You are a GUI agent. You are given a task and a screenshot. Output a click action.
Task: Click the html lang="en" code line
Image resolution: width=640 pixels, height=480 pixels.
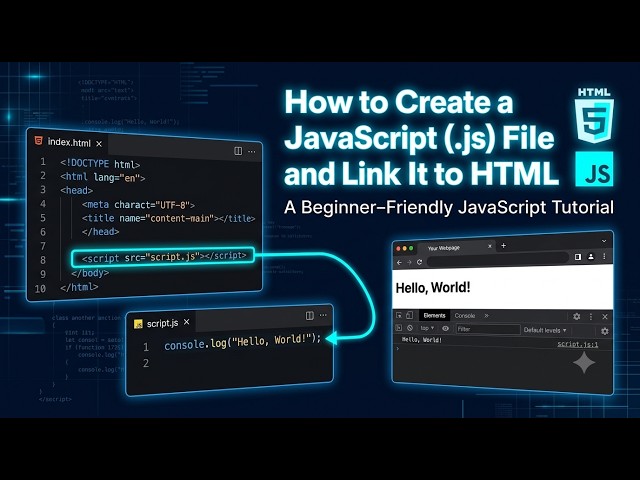tap(102, 178)
